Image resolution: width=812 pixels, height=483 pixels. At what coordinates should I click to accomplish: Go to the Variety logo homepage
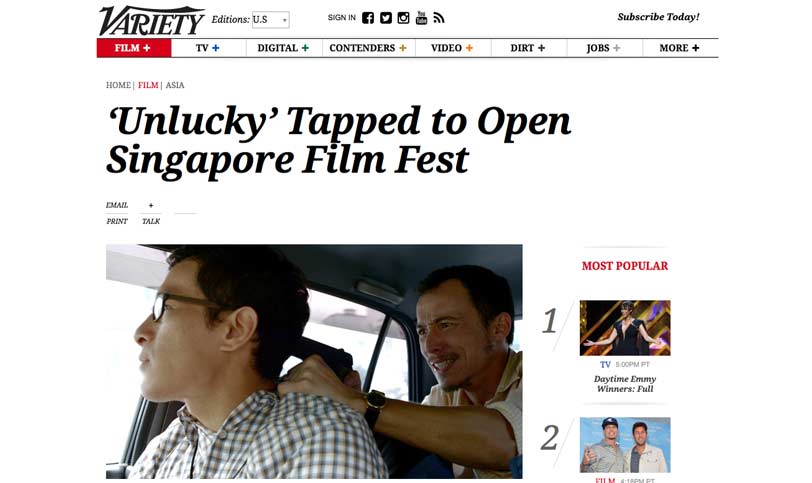pos(151,21)
